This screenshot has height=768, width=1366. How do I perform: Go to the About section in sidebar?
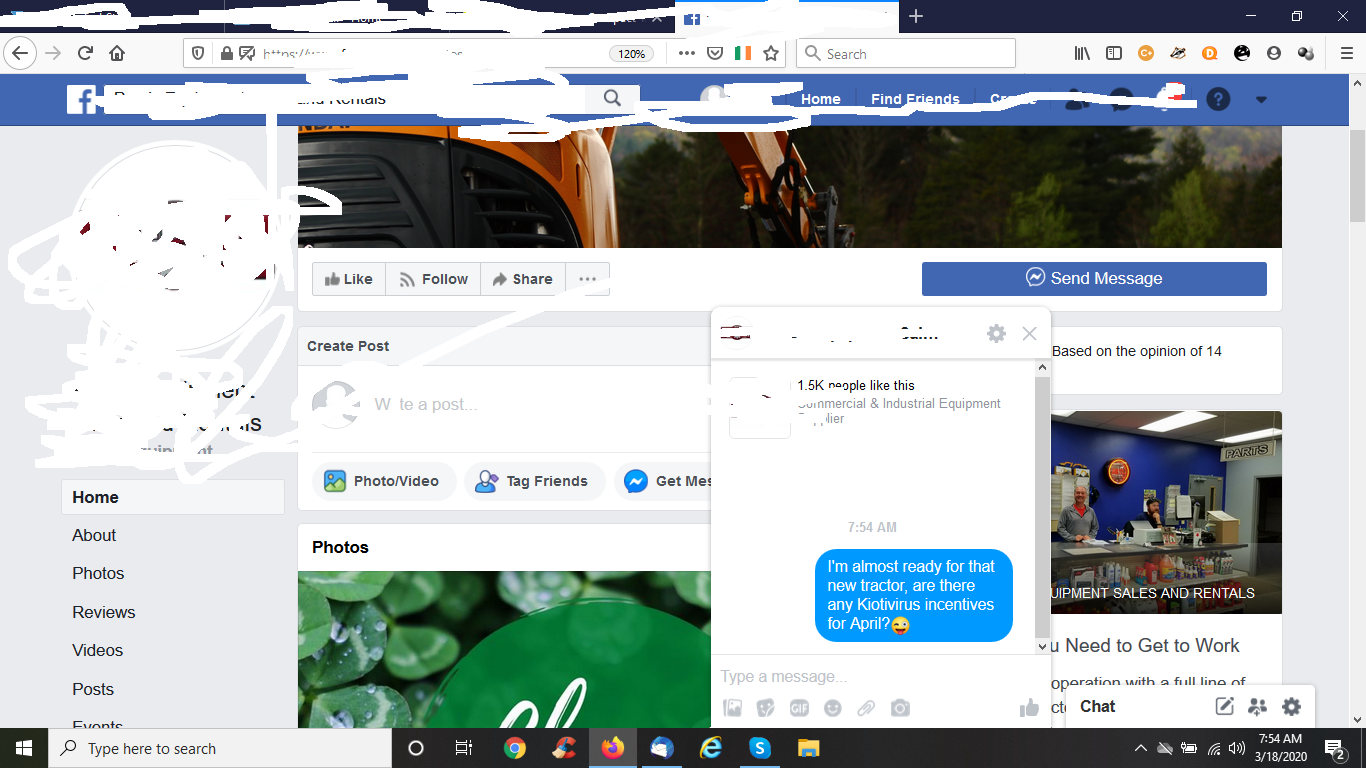pos(94,536)
